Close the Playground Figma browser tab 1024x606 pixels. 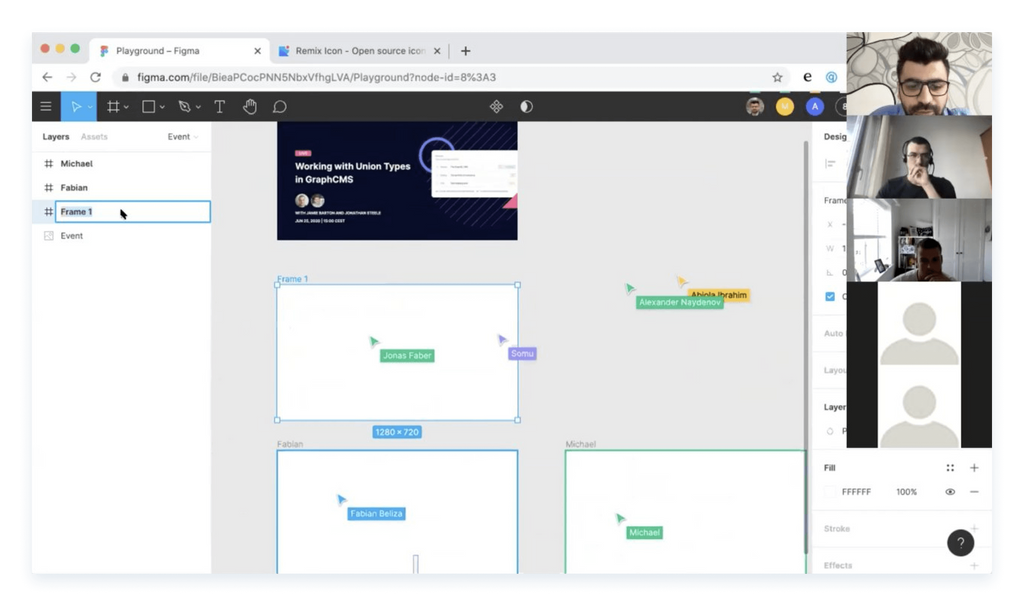tap(257, 51)
